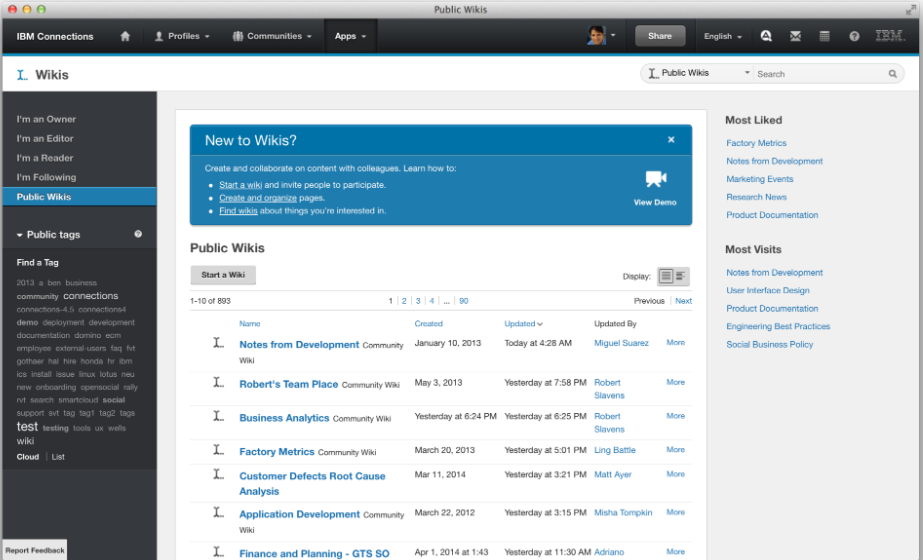The image size is (923, 560).
Task: Click IBM Connections brand link
Action: point(55,37)
